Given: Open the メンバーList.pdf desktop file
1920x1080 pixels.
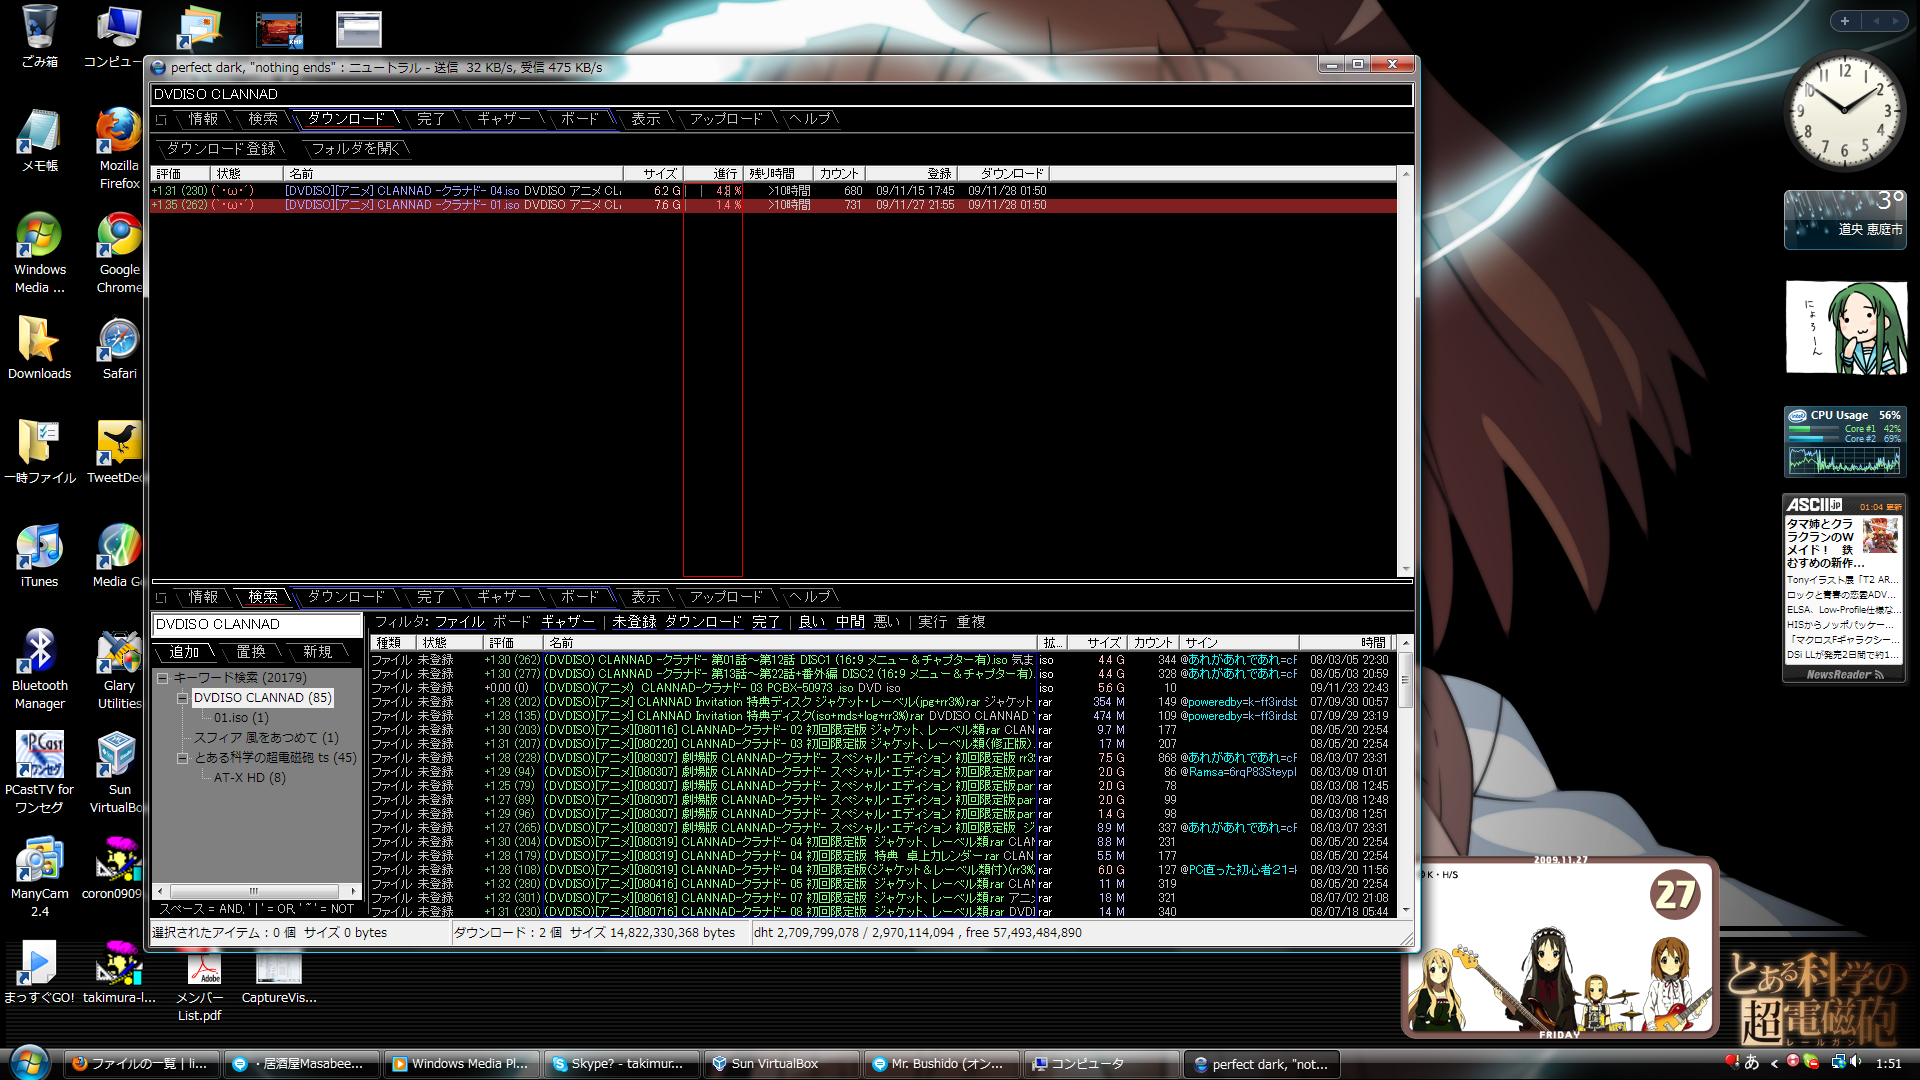Looking at the screenshot, I should pyautogui.click(x=200, y=986).
